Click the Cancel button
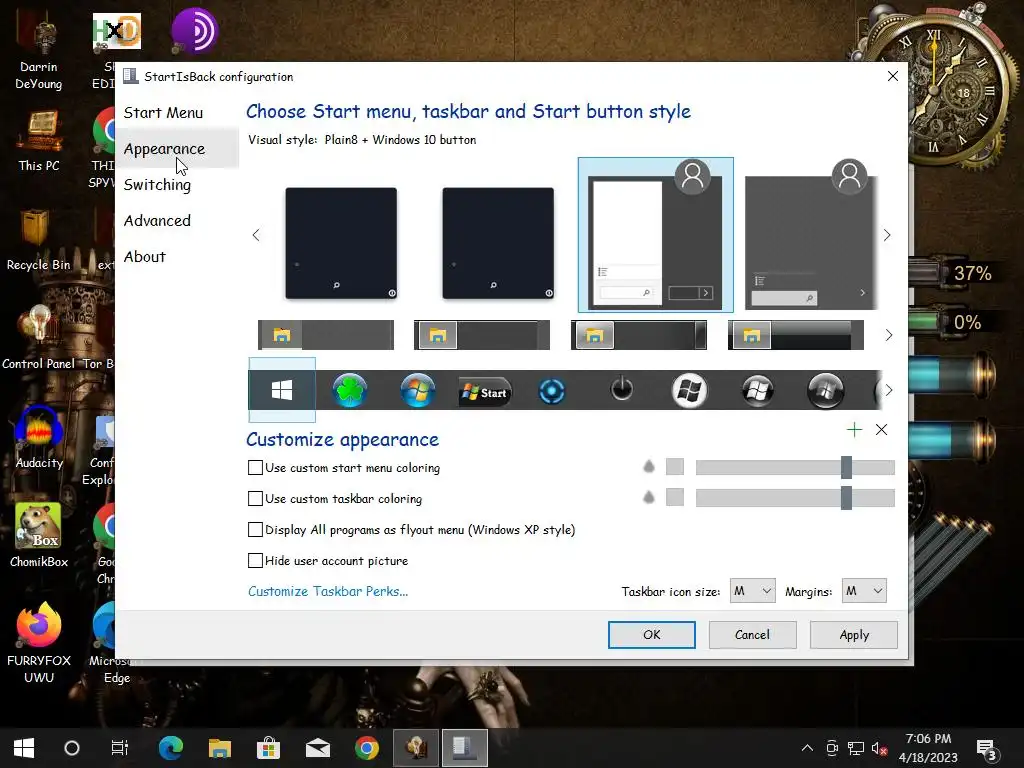Image resolution: width=1024 pixels, height=768 pixels. point(752,635)
